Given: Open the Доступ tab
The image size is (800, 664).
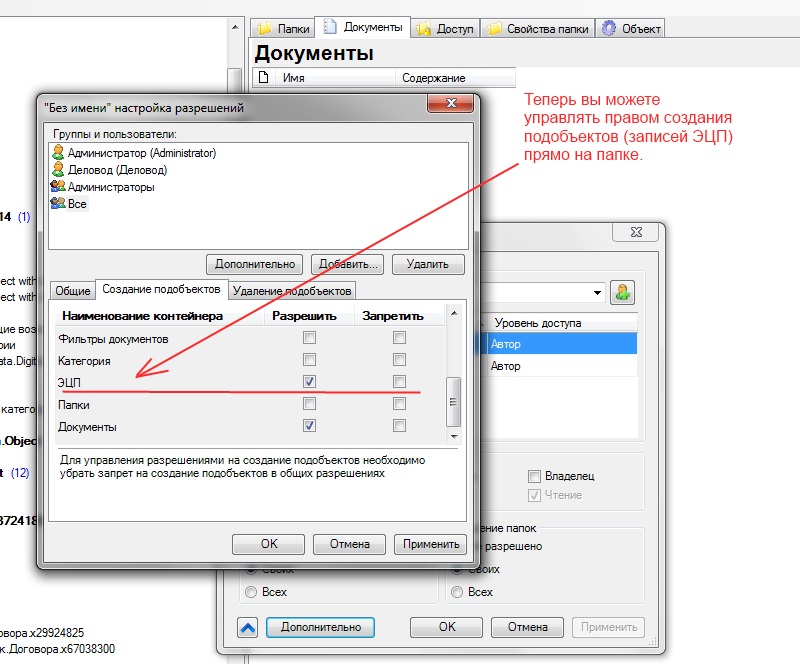Looking at the screenshot, I should point(445,29).
